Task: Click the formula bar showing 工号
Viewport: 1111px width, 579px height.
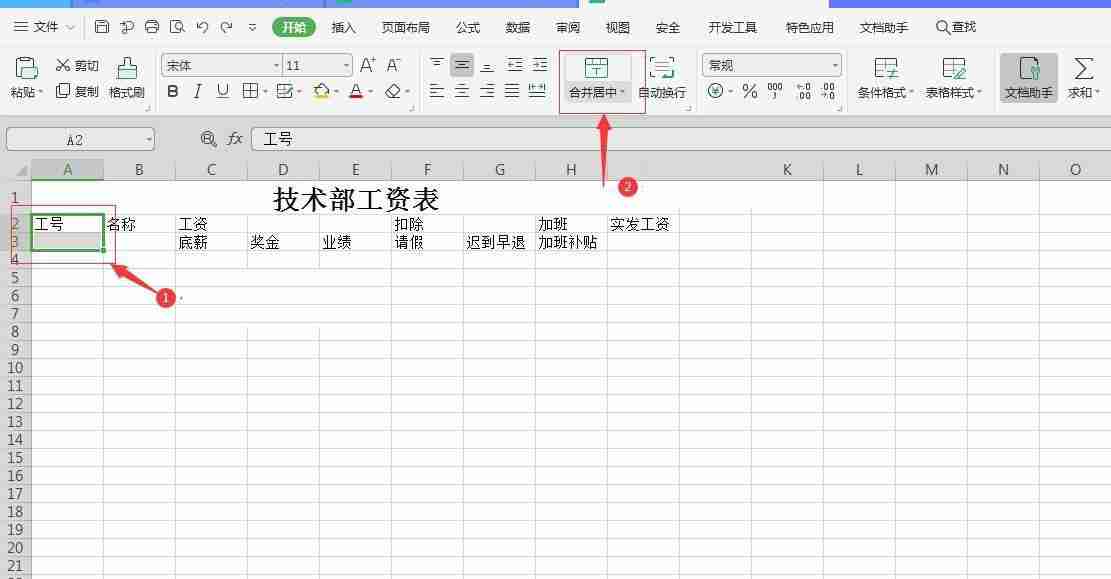Action: click(x=681, y=139)
